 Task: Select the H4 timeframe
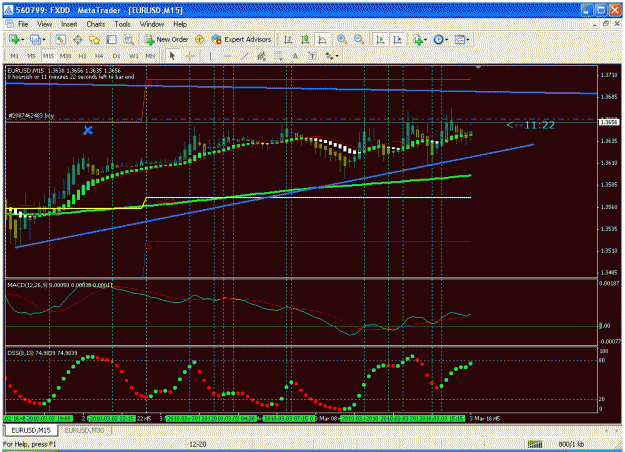(99, 56)
